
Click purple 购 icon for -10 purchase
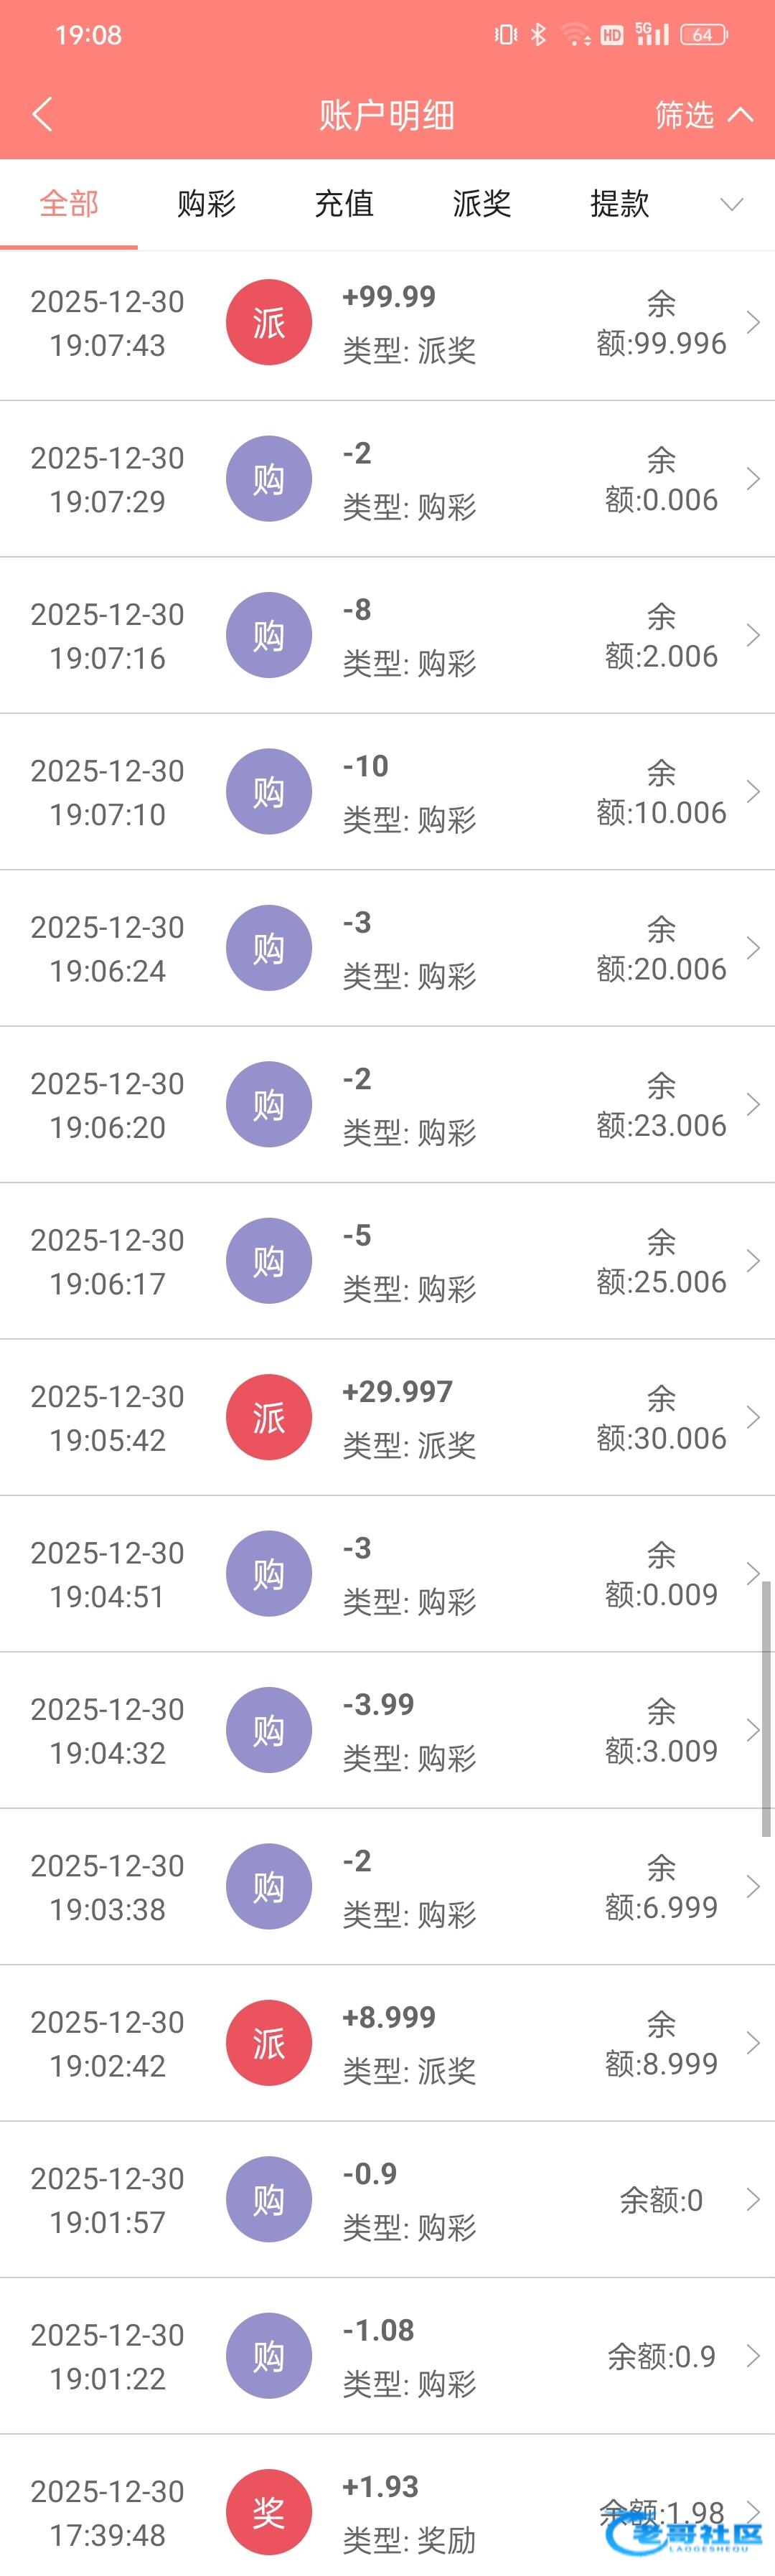(268, 792)
